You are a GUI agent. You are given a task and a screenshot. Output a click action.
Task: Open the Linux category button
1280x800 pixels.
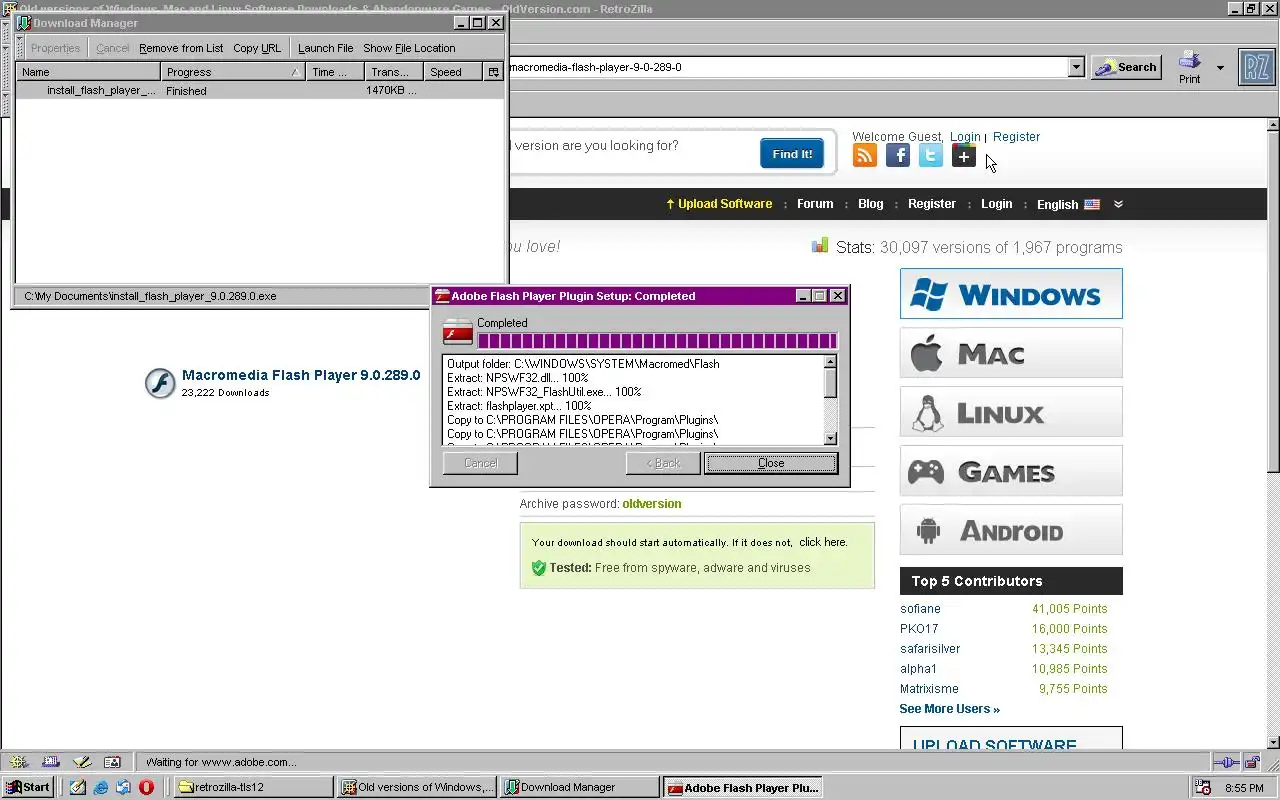coord(1011,412)
